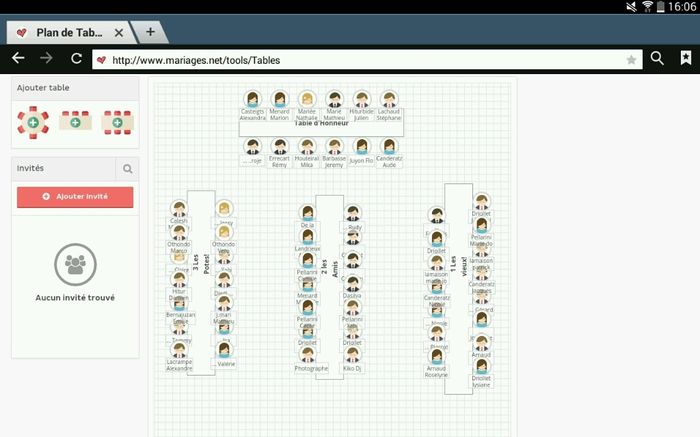Add a round table to the plan
The width and height of the screenshot is (700, 437).
tap(33, 122)
